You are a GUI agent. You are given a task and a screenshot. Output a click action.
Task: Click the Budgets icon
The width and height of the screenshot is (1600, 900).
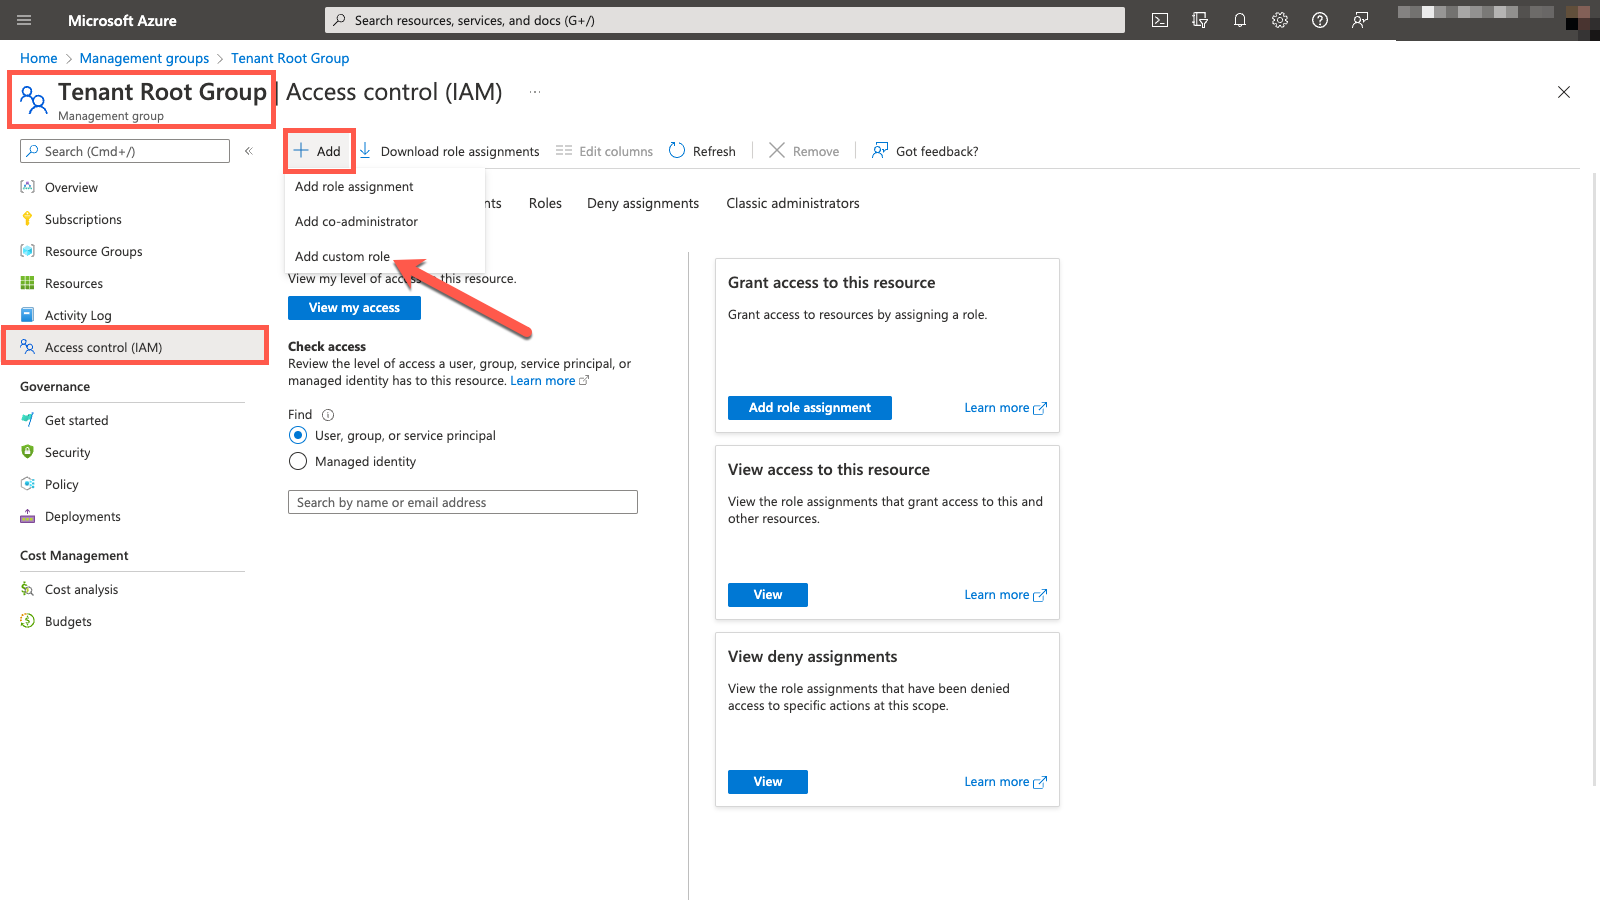click(28, 621)
